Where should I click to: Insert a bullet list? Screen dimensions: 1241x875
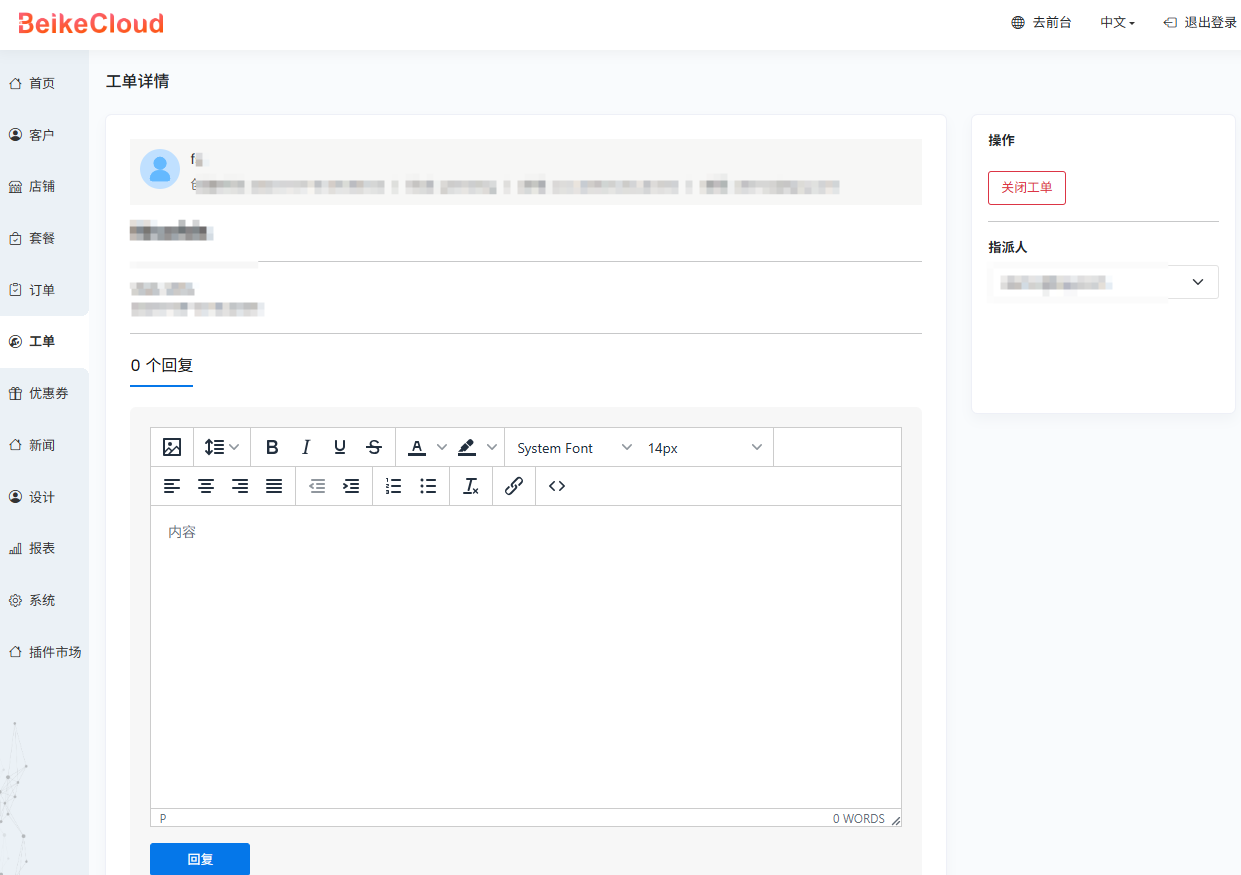(x=428, y=486)
